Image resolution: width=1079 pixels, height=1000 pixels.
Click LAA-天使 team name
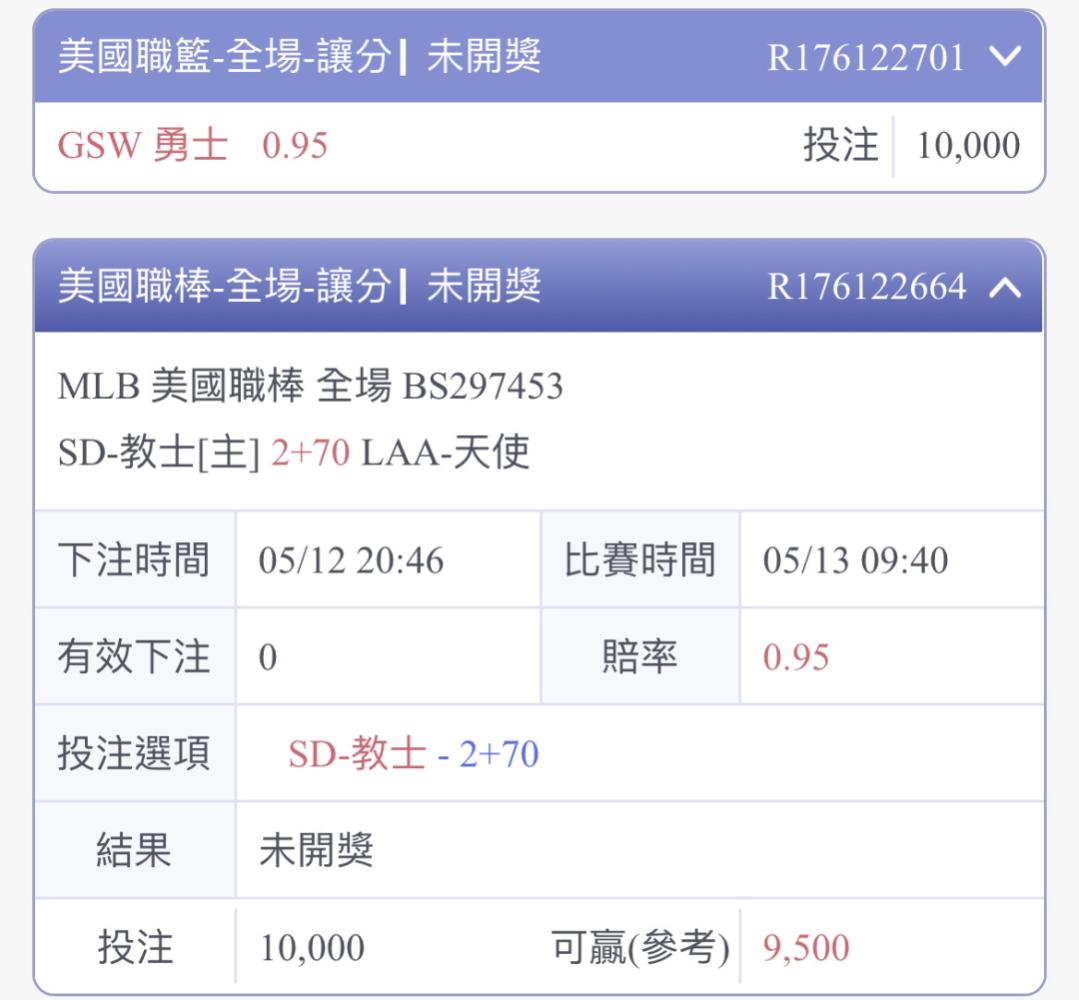445,455
